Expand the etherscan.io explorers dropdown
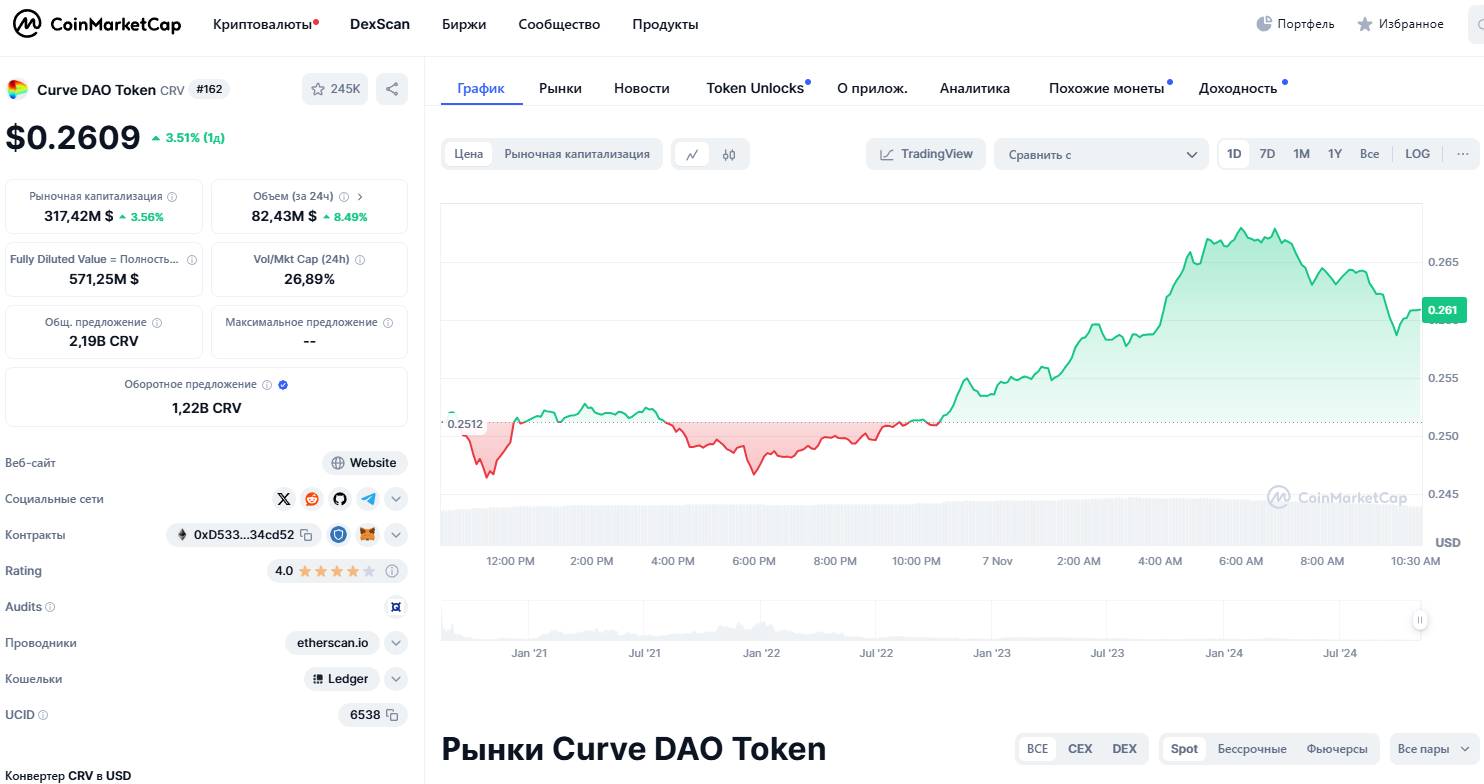The image size is (1484, 784). tap(395, 643)
